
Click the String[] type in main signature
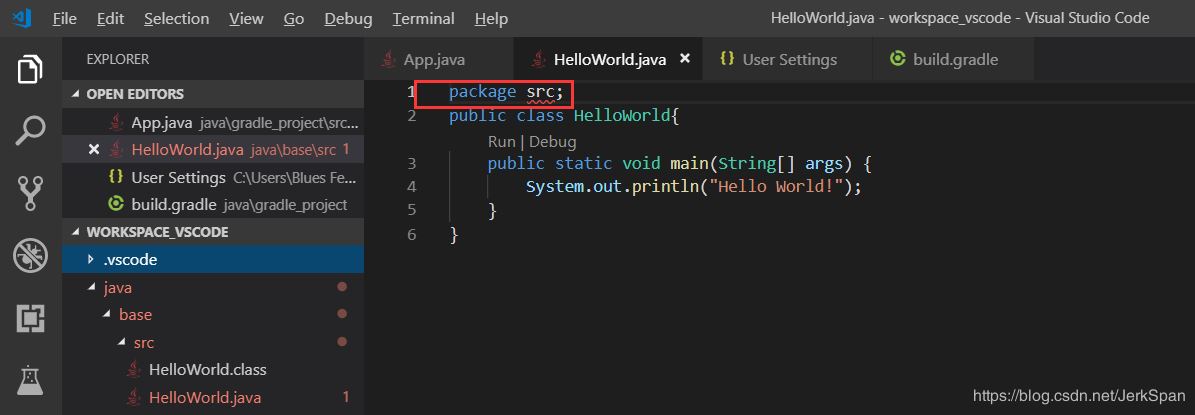pos(757,164)
